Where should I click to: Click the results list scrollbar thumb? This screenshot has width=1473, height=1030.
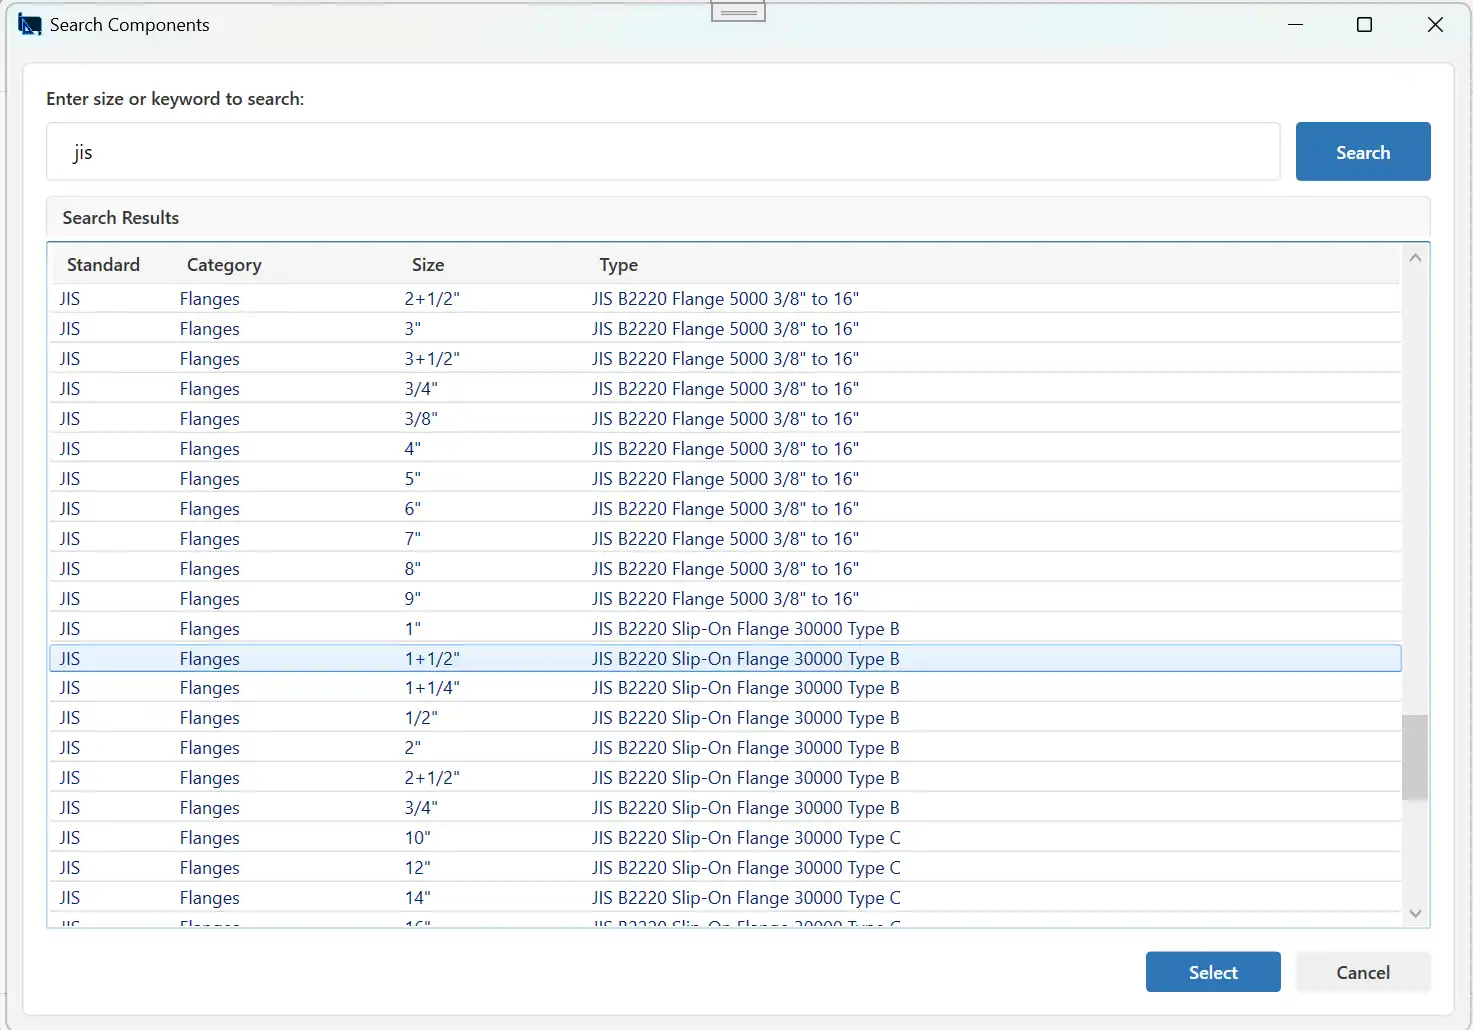tap(1415, 757)
